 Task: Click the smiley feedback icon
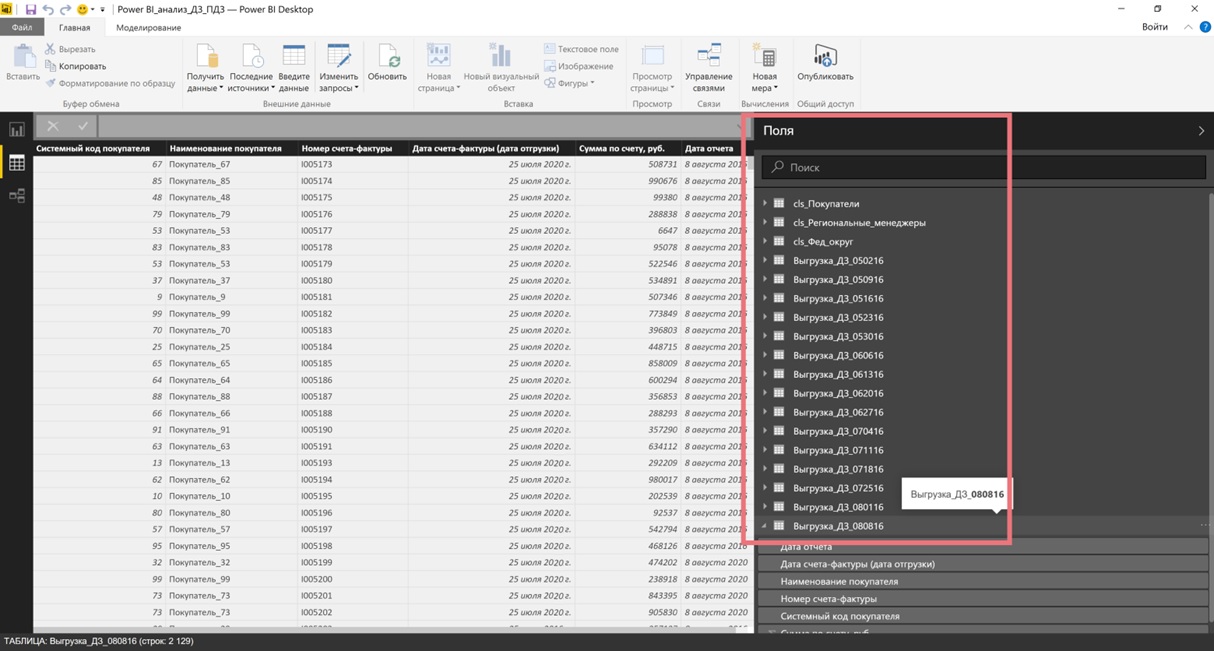click(x=83, y=9)
